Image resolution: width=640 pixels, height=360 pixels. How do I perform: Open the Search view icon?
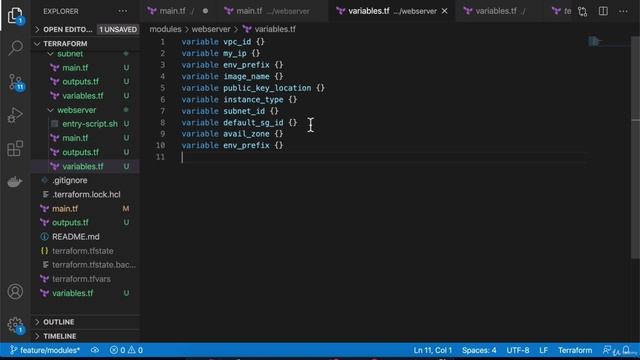tap(15, 48)
